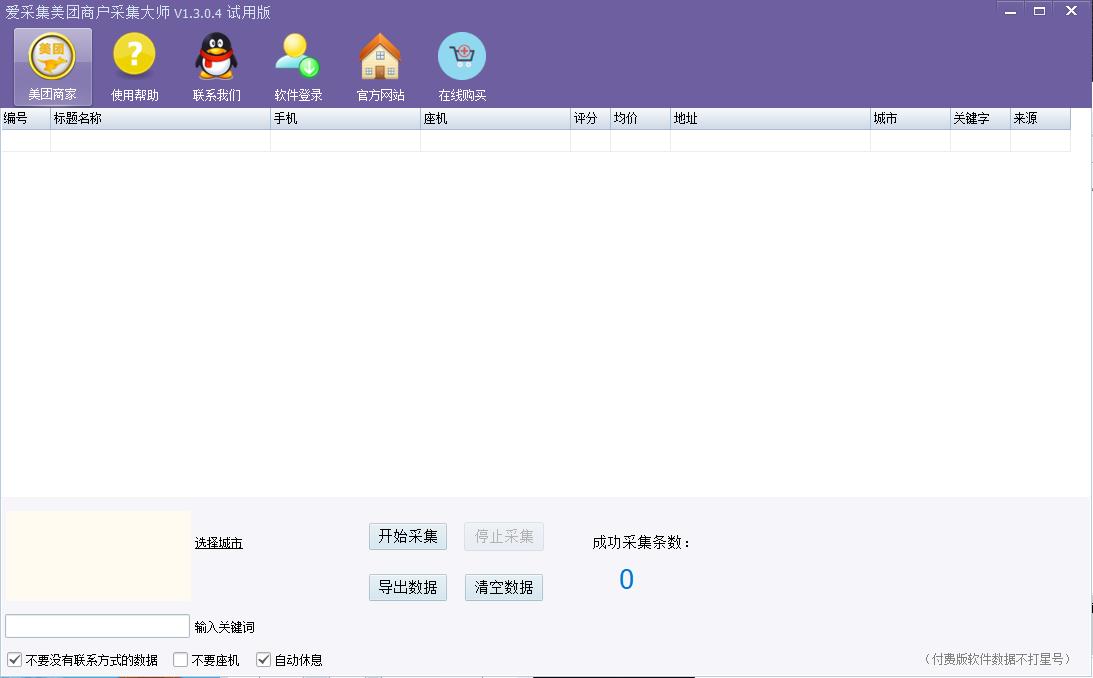Sort by 标题名称 column header

pyautogui.click(x=160, y=118)
